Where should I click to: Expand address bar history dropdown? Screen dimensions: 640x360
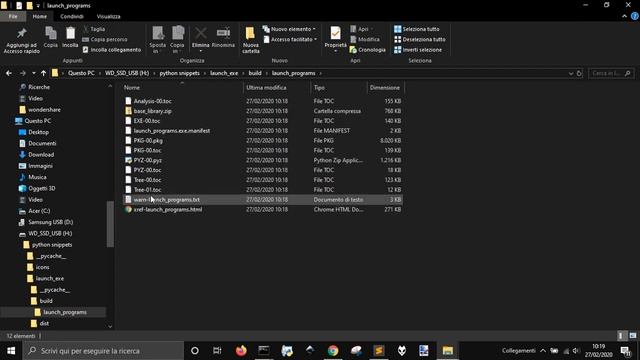571,73
